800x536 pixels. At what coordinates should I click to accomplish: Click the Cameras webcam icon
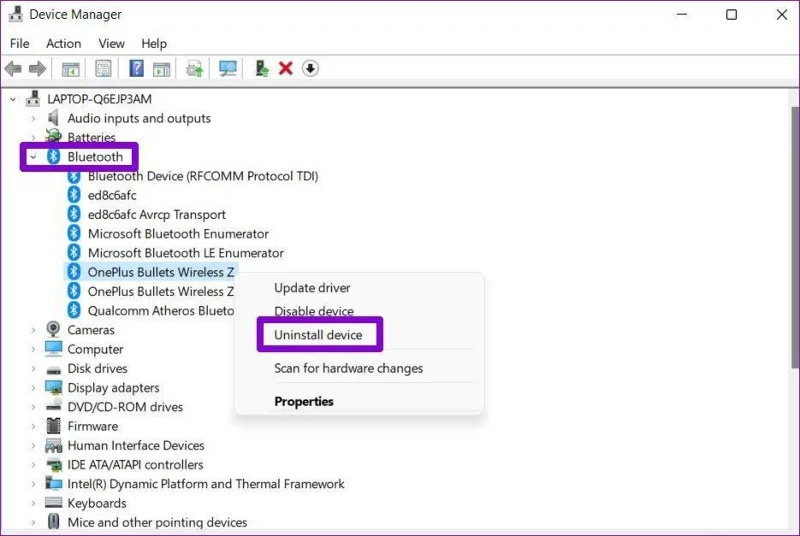click(x=53, y=329)
